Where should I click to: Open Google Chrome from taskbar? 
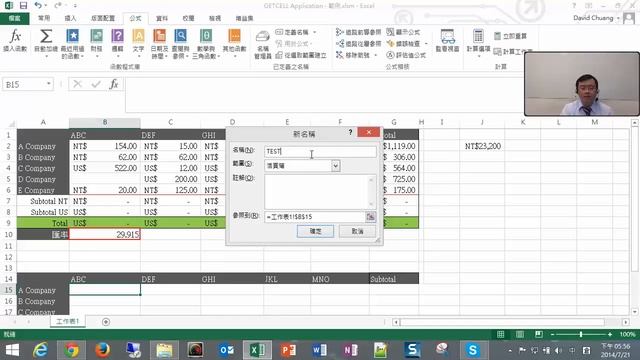click(71, 350)
